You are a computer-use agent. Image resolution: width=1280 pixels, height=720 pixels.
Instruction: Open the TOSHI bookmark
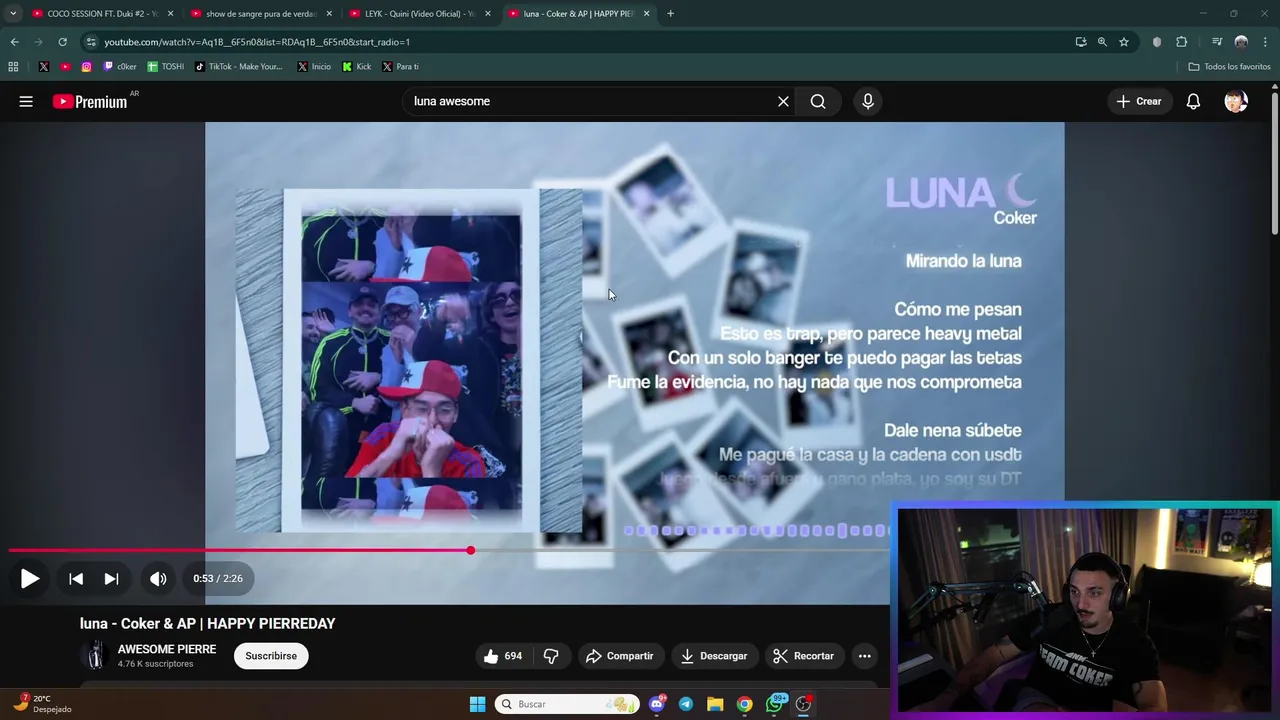pos(166,67)
